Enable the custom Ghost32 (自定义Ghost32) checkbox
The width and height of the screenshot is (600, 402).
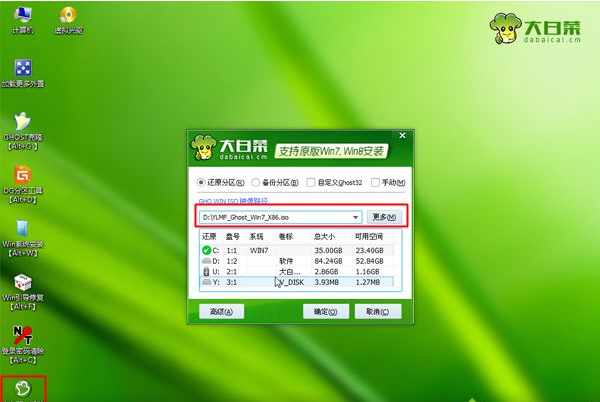point(311,182)
